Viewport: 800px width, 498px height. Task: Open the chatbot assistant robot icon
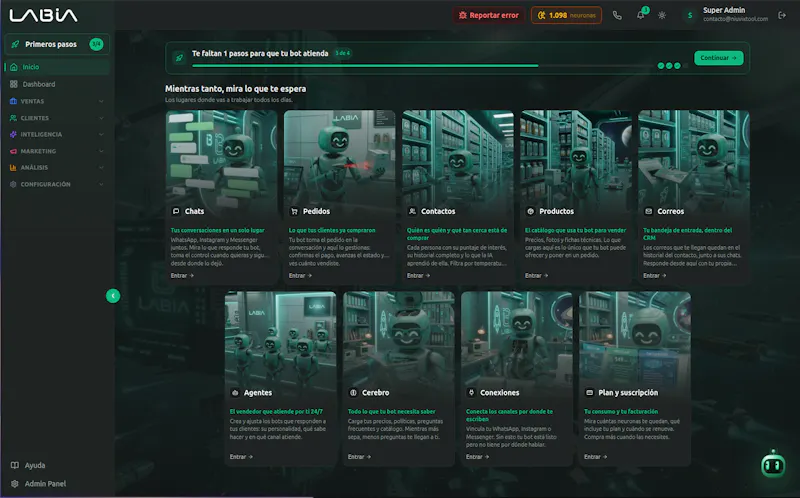point(773,464)
